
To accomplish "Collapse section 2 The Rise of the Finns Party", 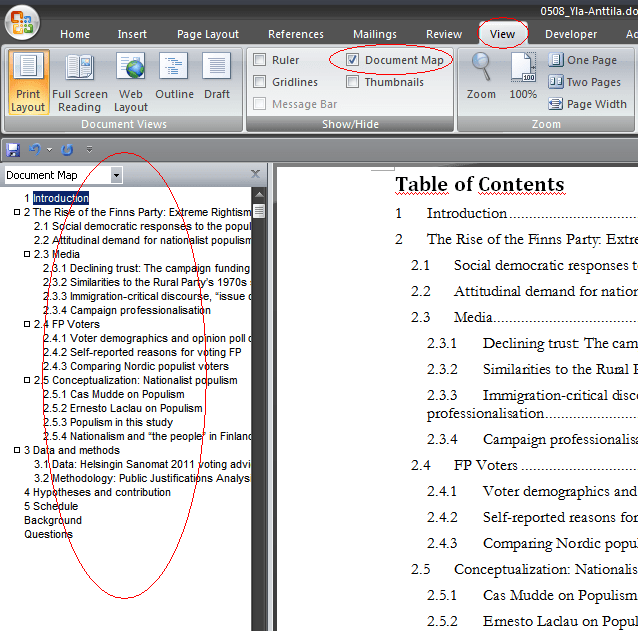I will (17, 212).
